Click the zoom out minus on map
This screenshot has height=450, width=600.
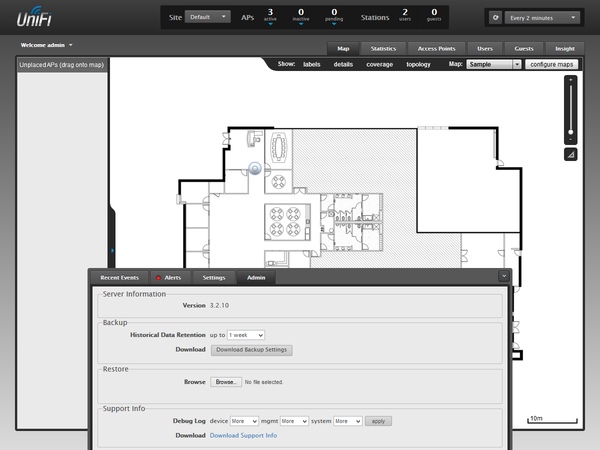[571, 139]
